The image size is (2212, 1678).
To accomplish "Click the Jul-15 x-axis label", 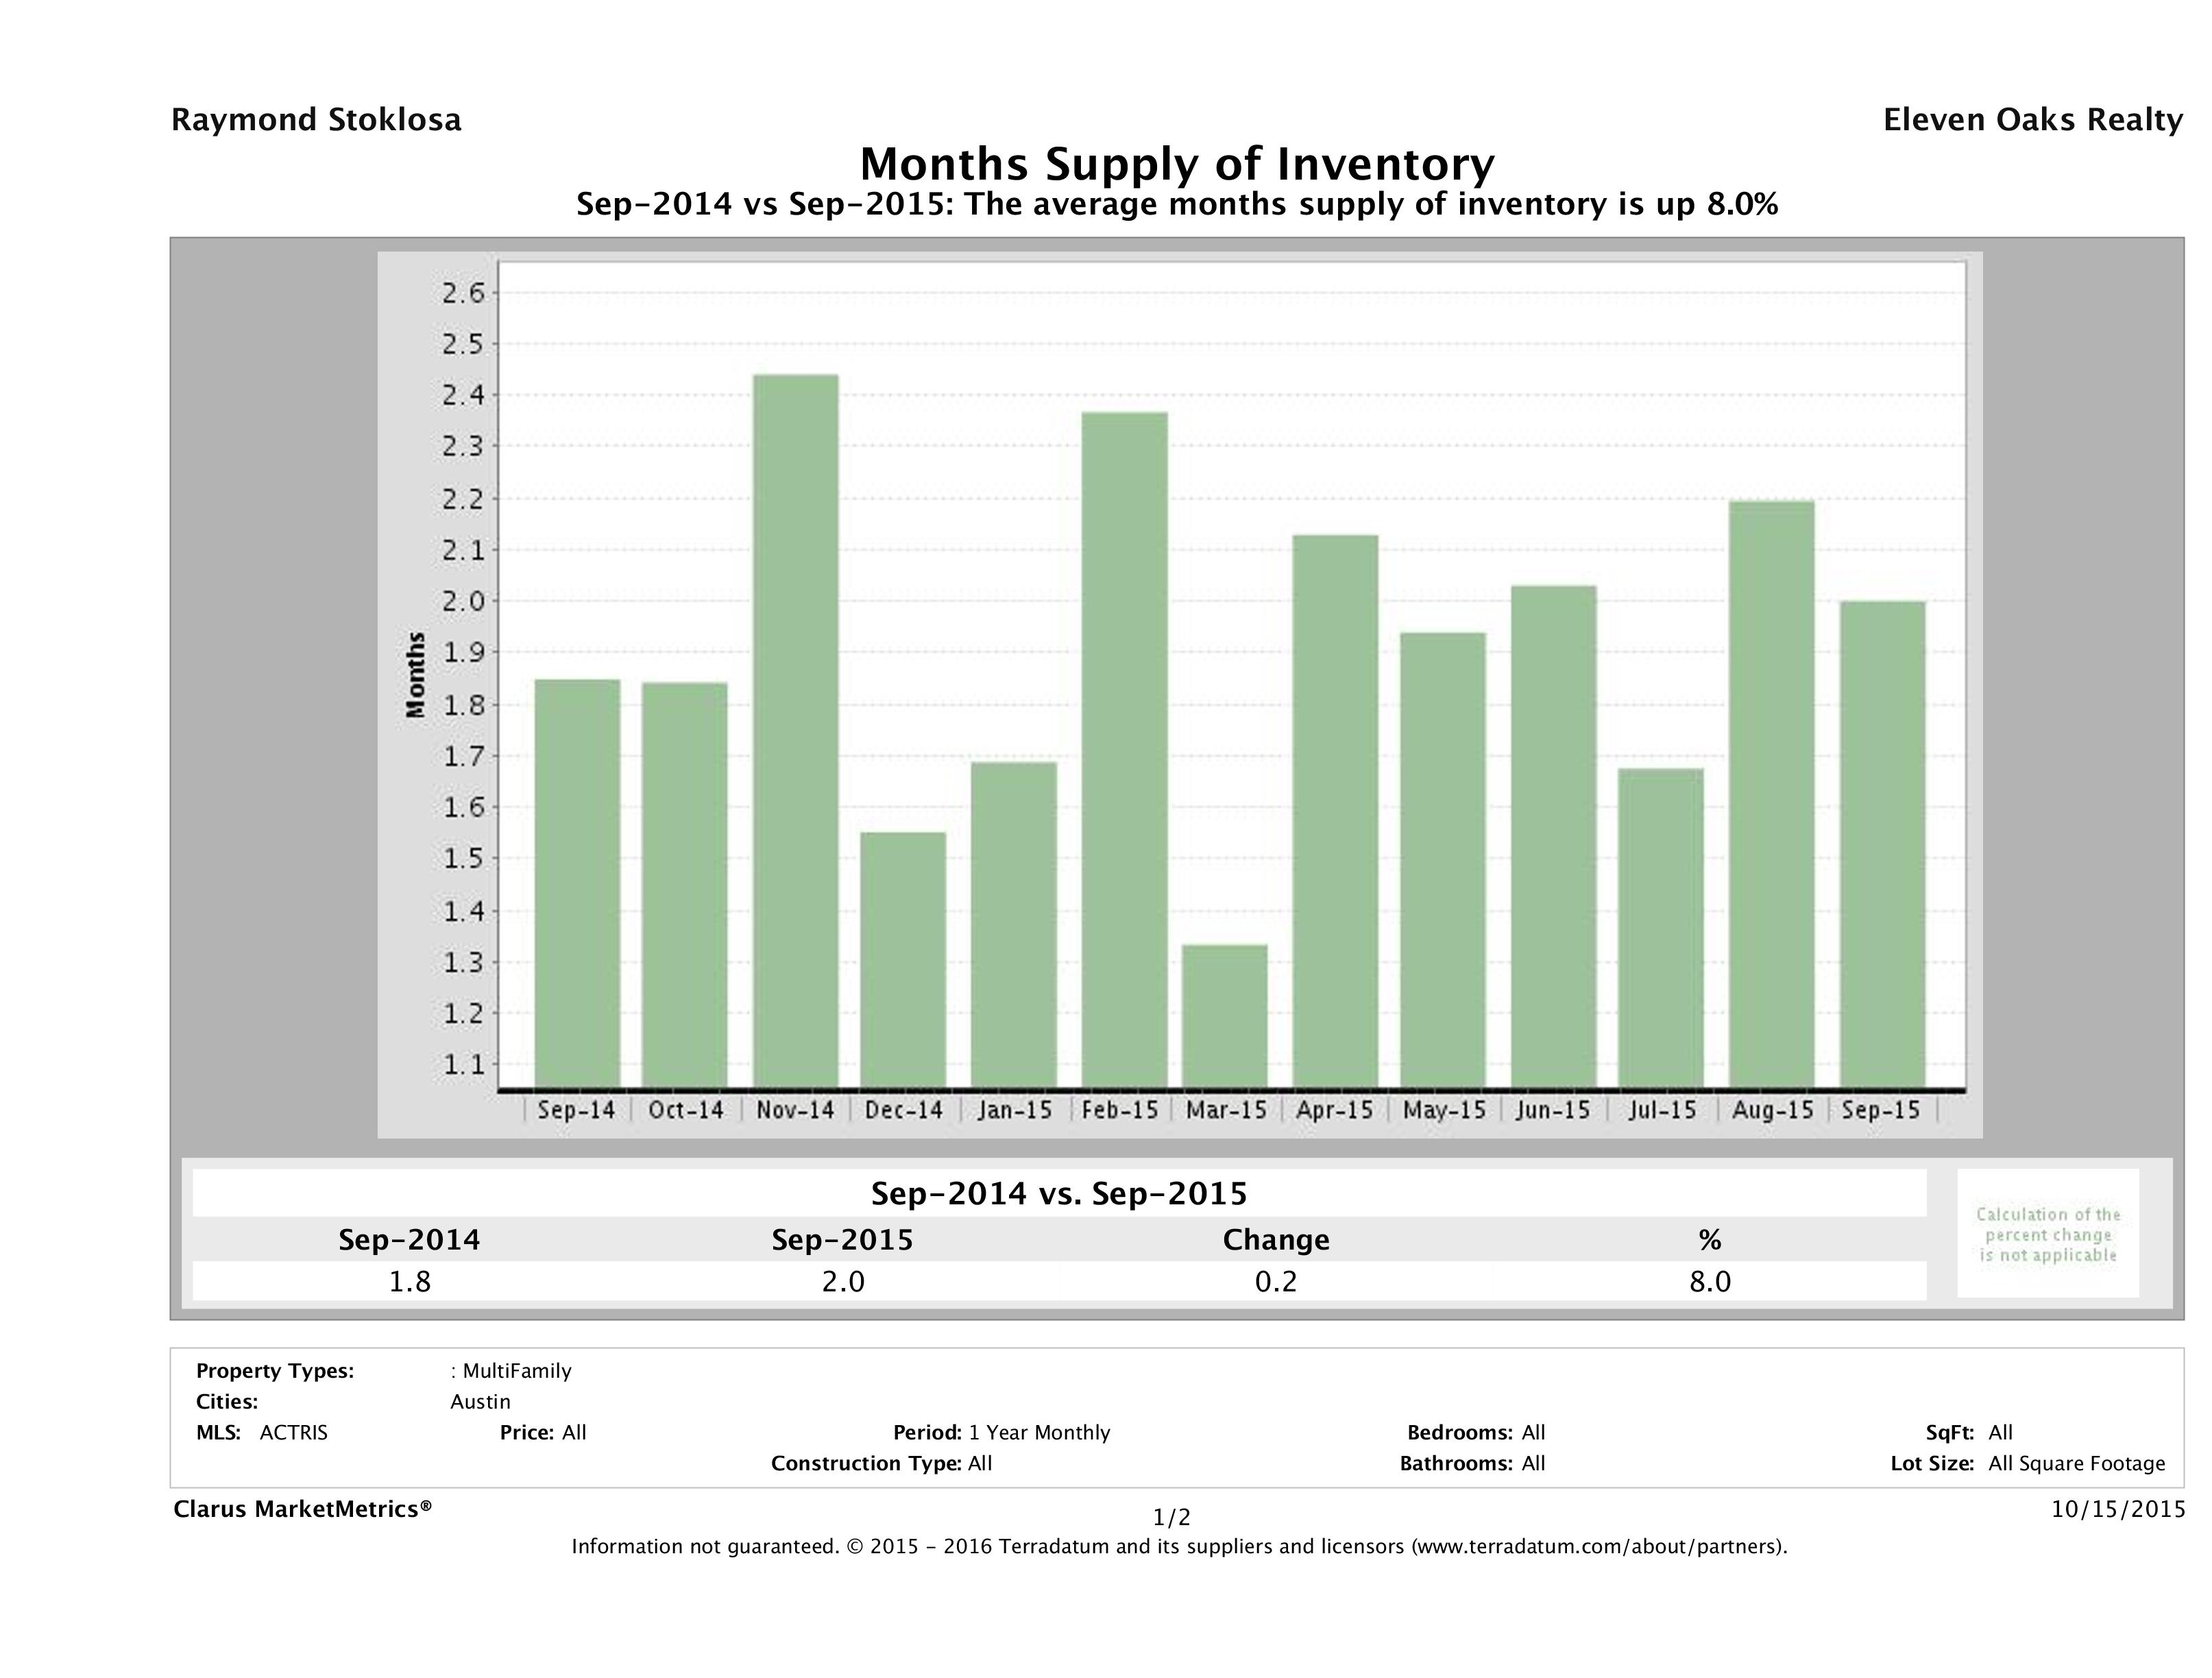I will click(x=1662, y=1110).
